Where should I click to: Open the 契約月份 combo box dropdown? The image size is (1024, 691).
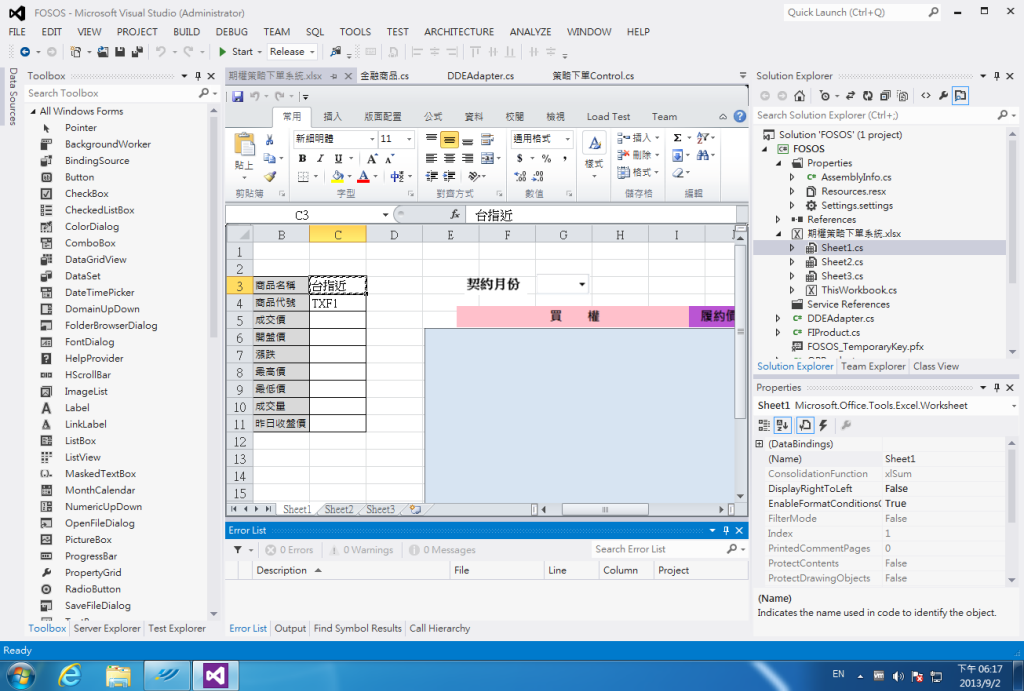581,284
